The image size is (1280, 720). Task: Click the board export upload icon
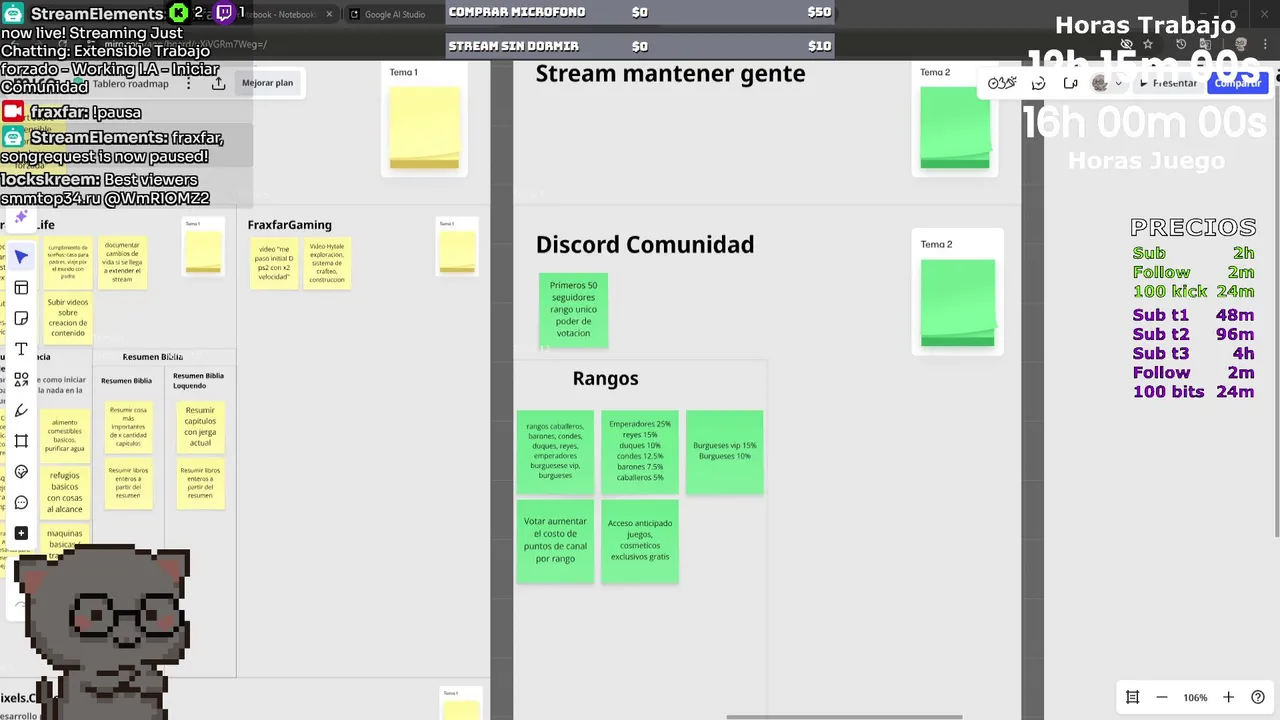218,83
